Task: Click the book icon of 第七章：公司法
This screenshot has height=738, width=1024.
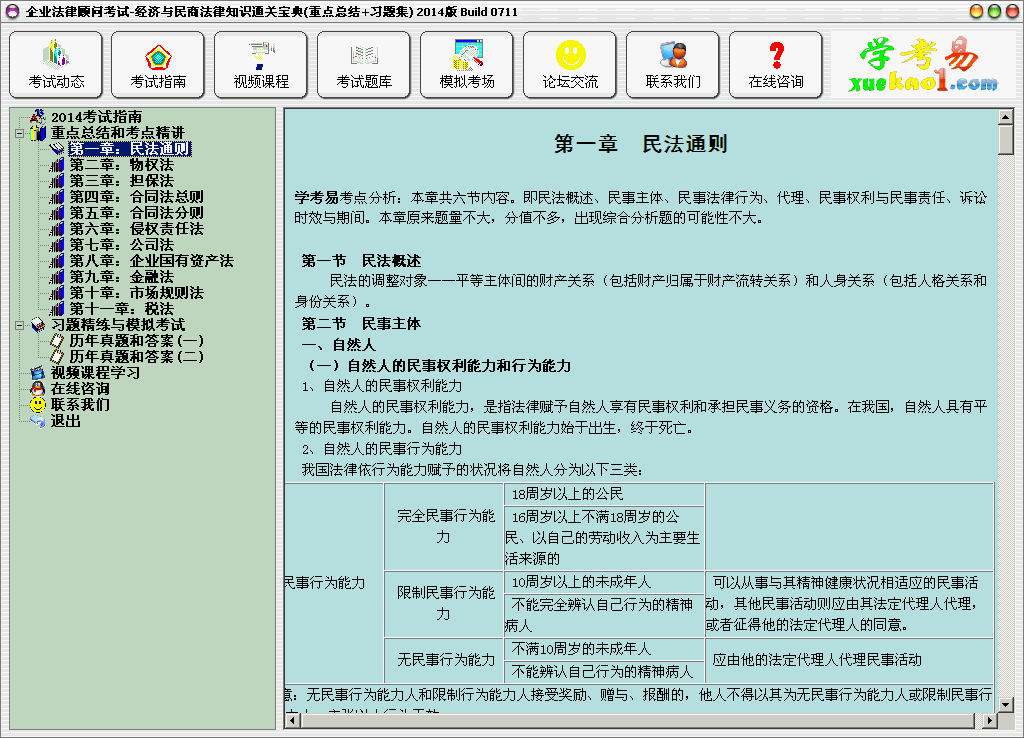Action: click(57, 245)
